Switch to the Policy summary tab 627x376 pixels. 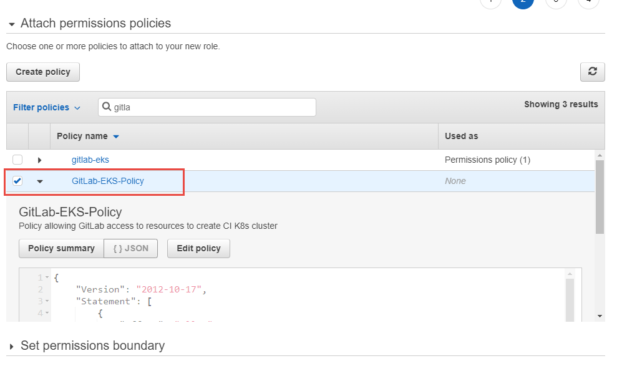(61, 248)
